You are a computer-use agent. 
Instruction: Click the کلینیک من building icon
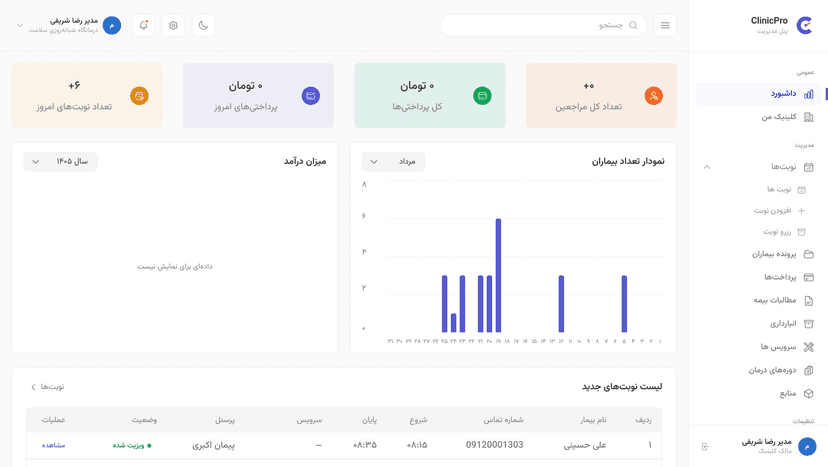(808, 117)
